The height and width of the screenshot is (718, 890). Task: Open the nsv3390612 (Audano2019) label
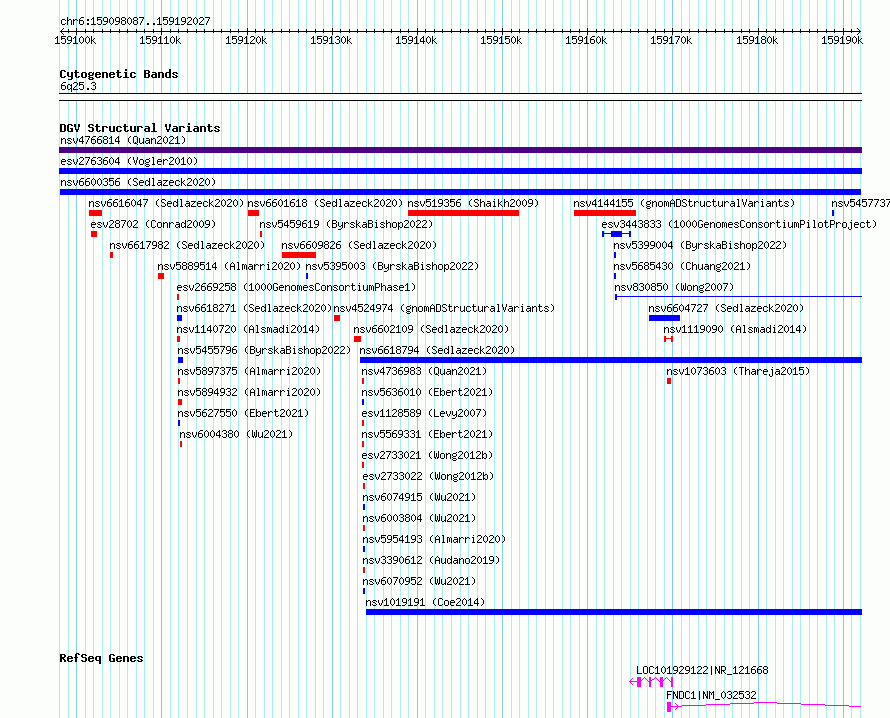pos(431,560)
